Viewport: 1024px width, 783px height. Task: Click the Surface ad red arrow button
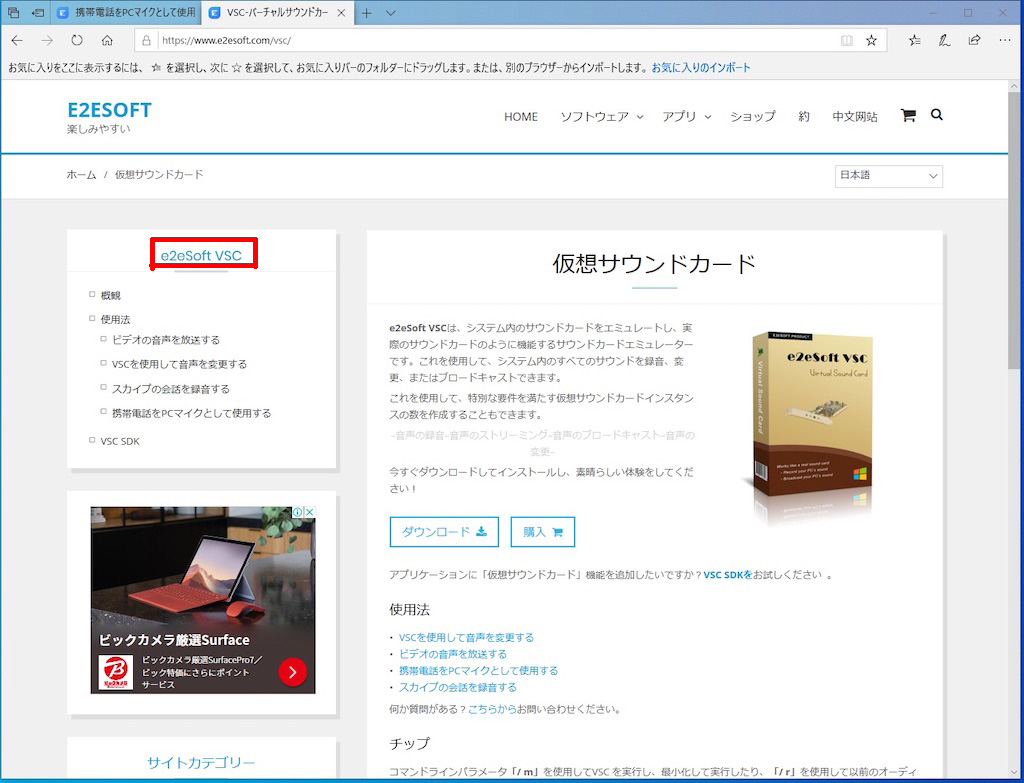(x=293, y=671)
